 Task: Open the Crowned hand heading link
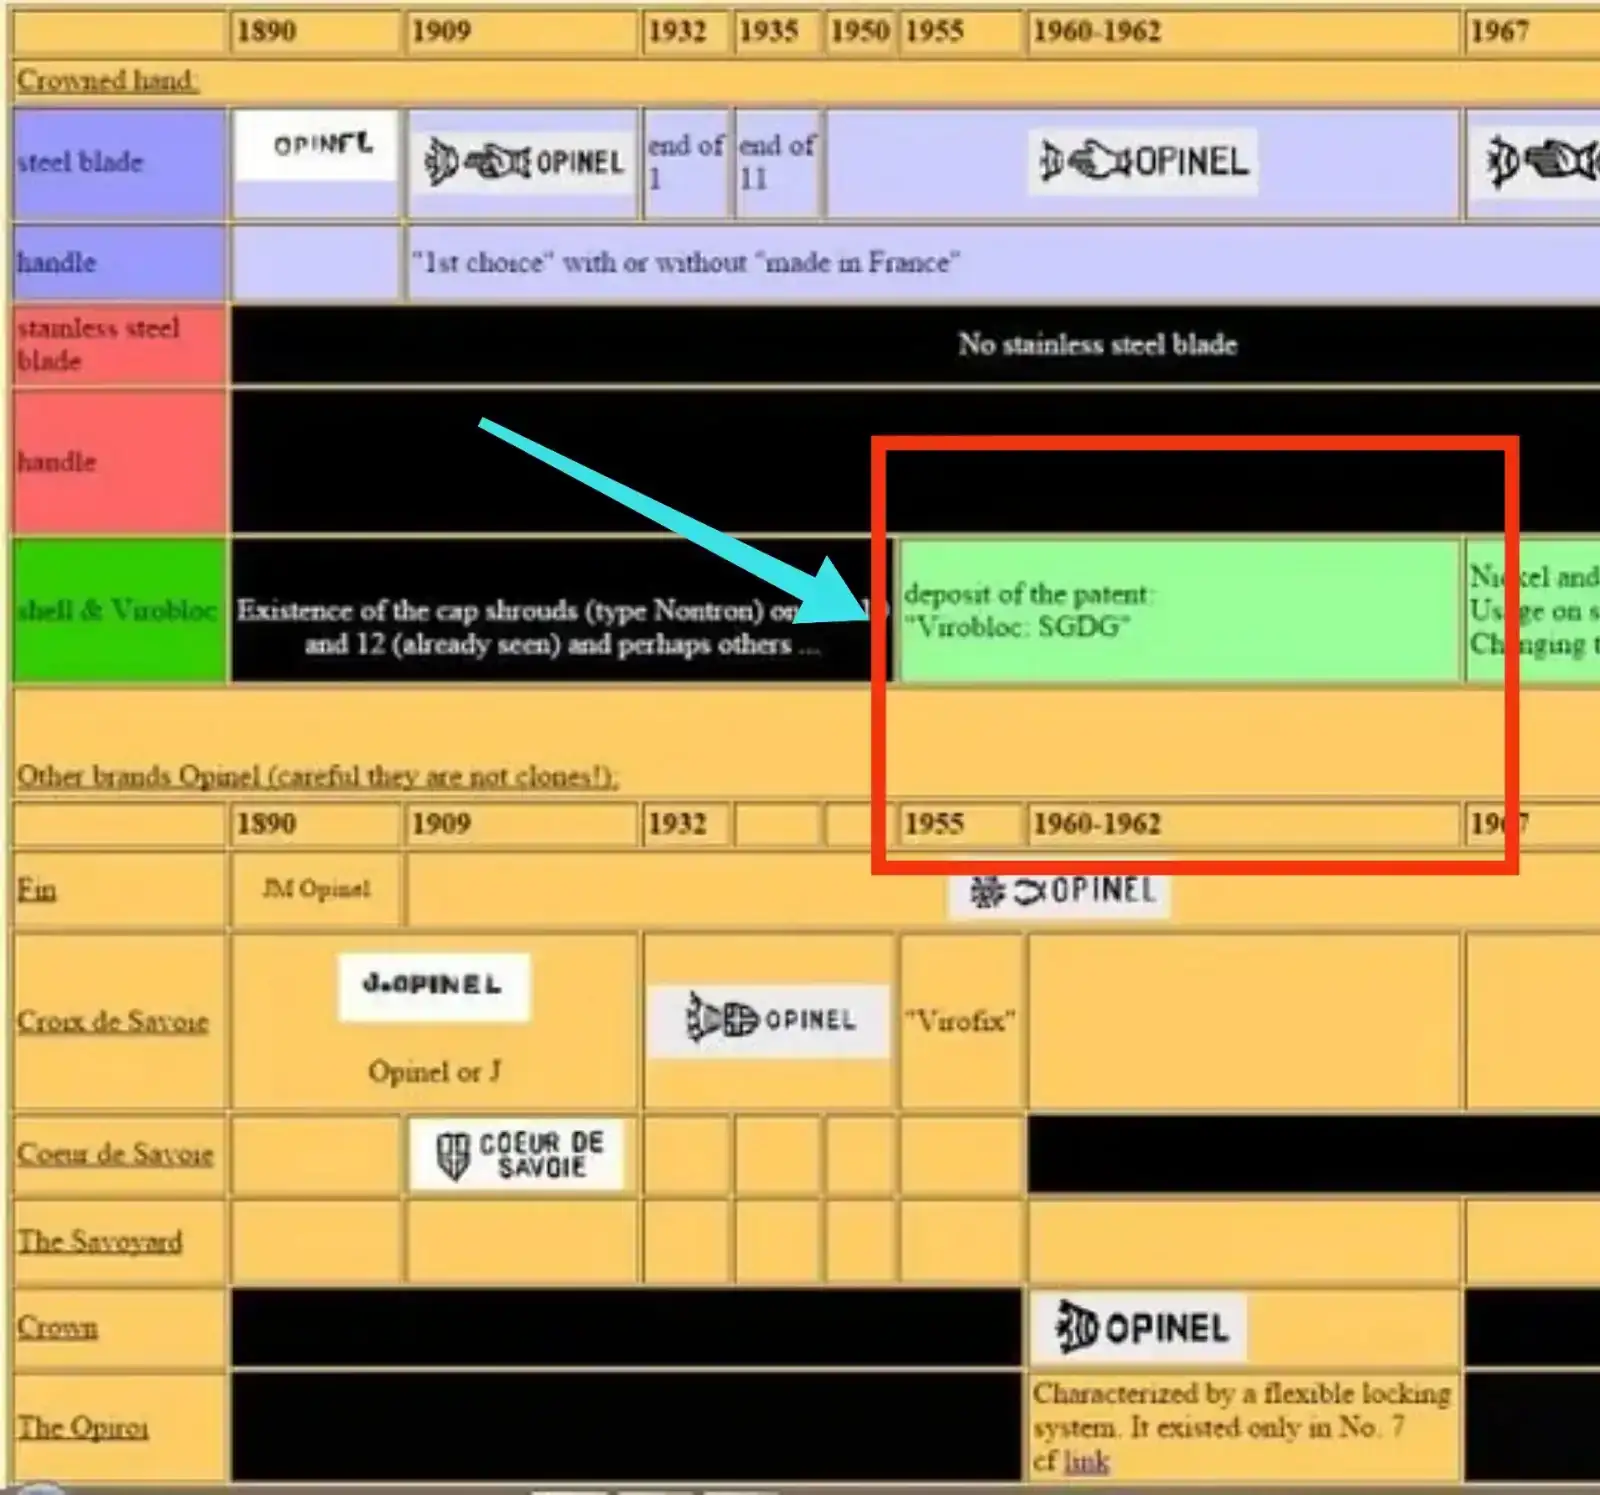pyautogui.click(x=107, y=81)
